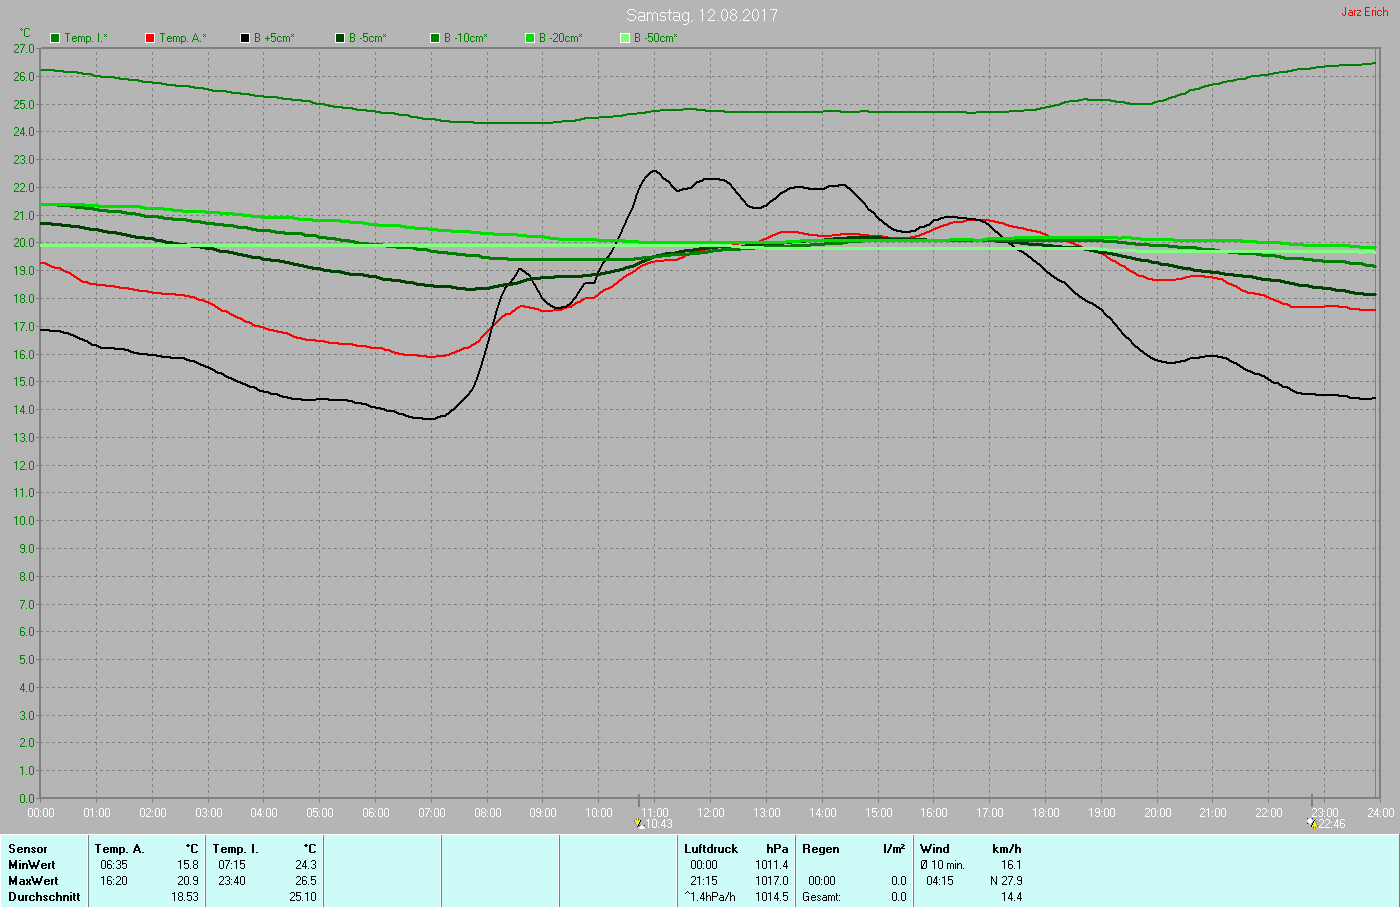Select the Gesamt: rain total label
Image resolution: width=1400 pixels, height=907 pixels.
(x=821, y=897)
